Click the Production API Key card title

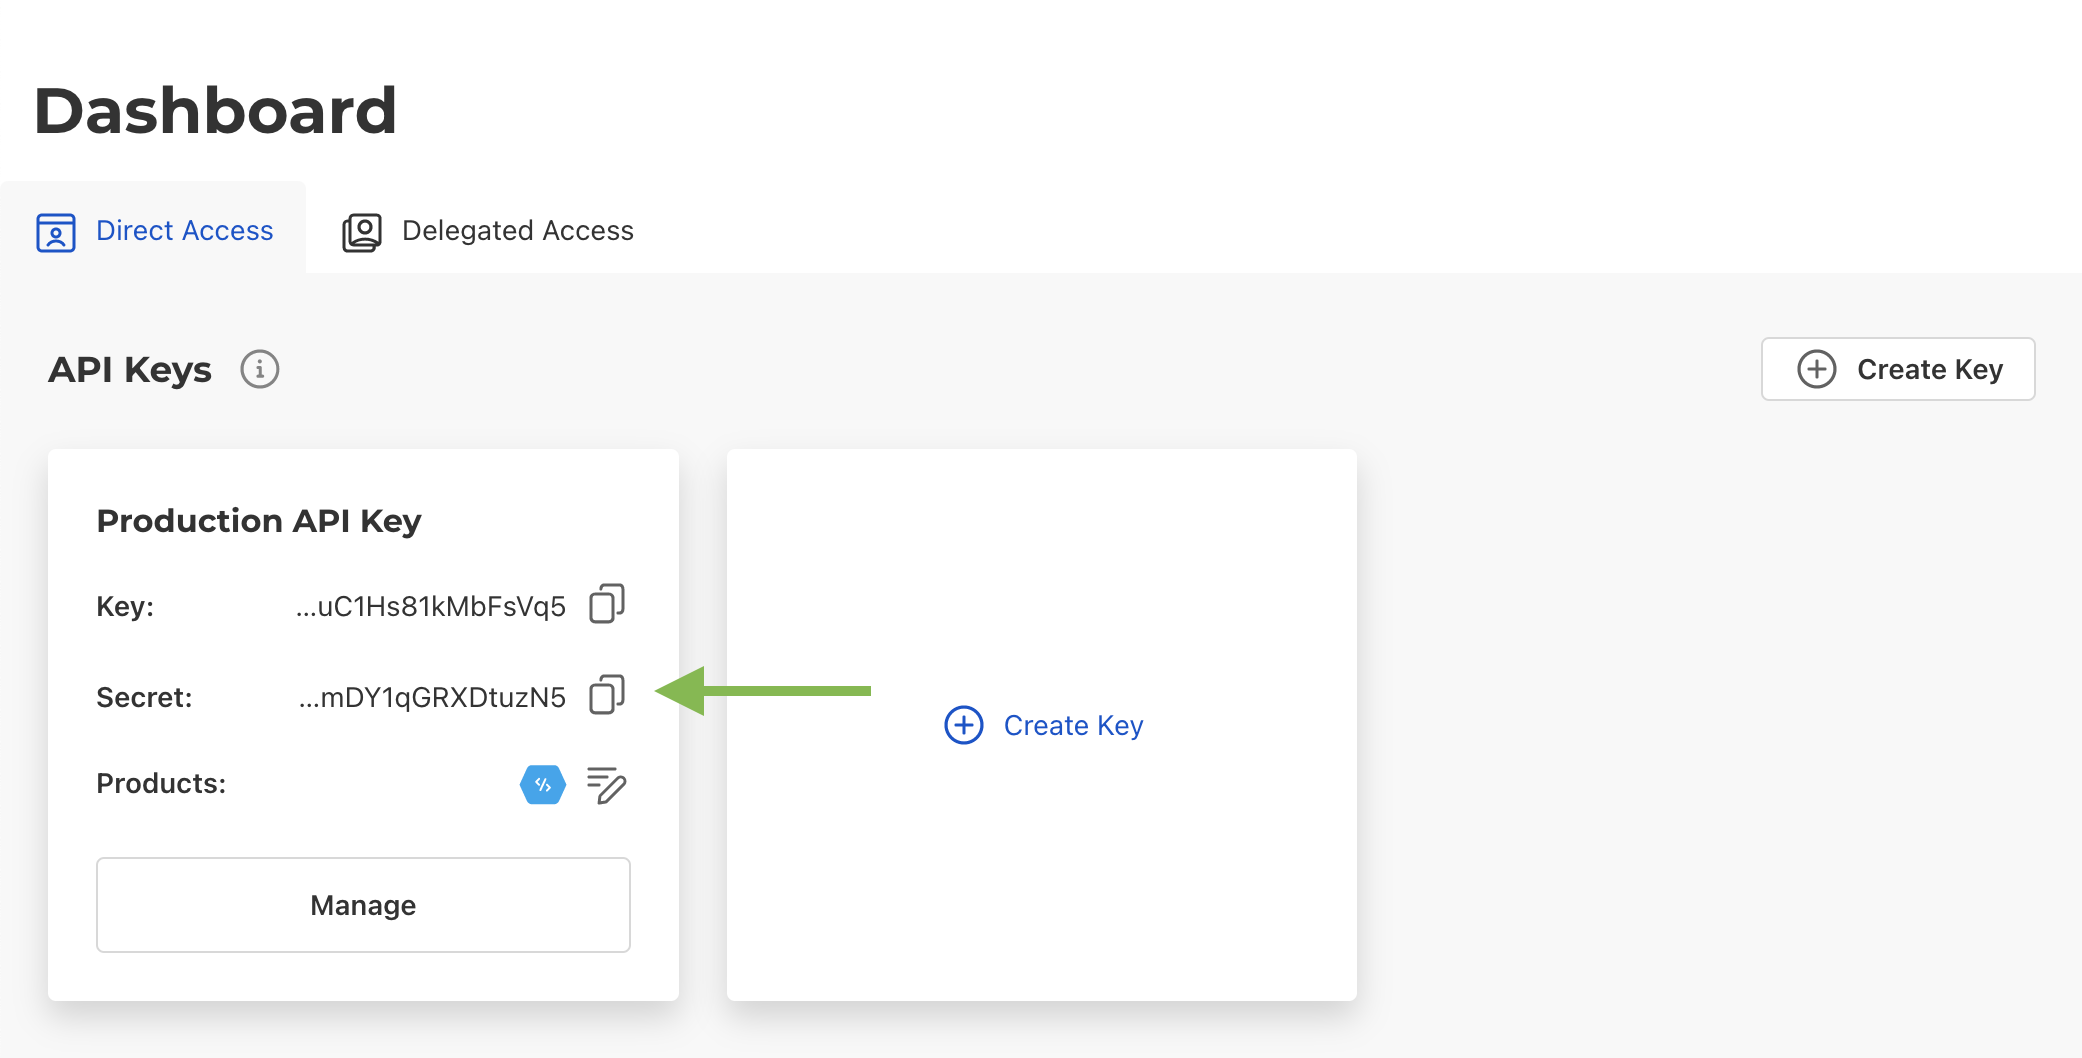[259, 521]
